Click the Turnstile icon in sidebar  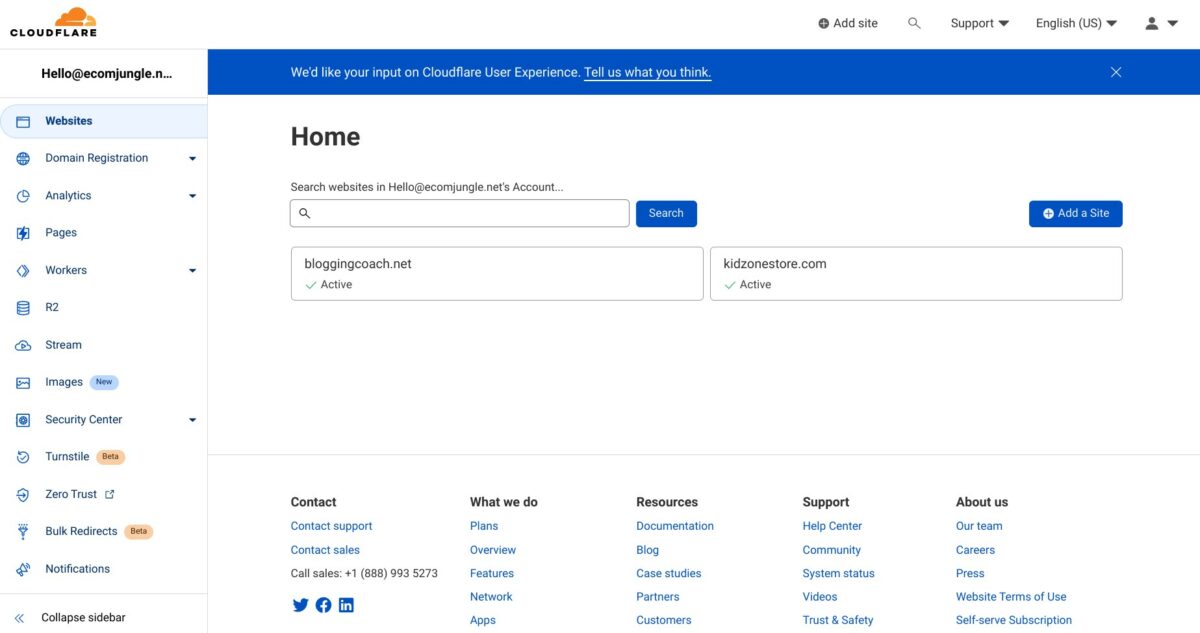(23, 457)
